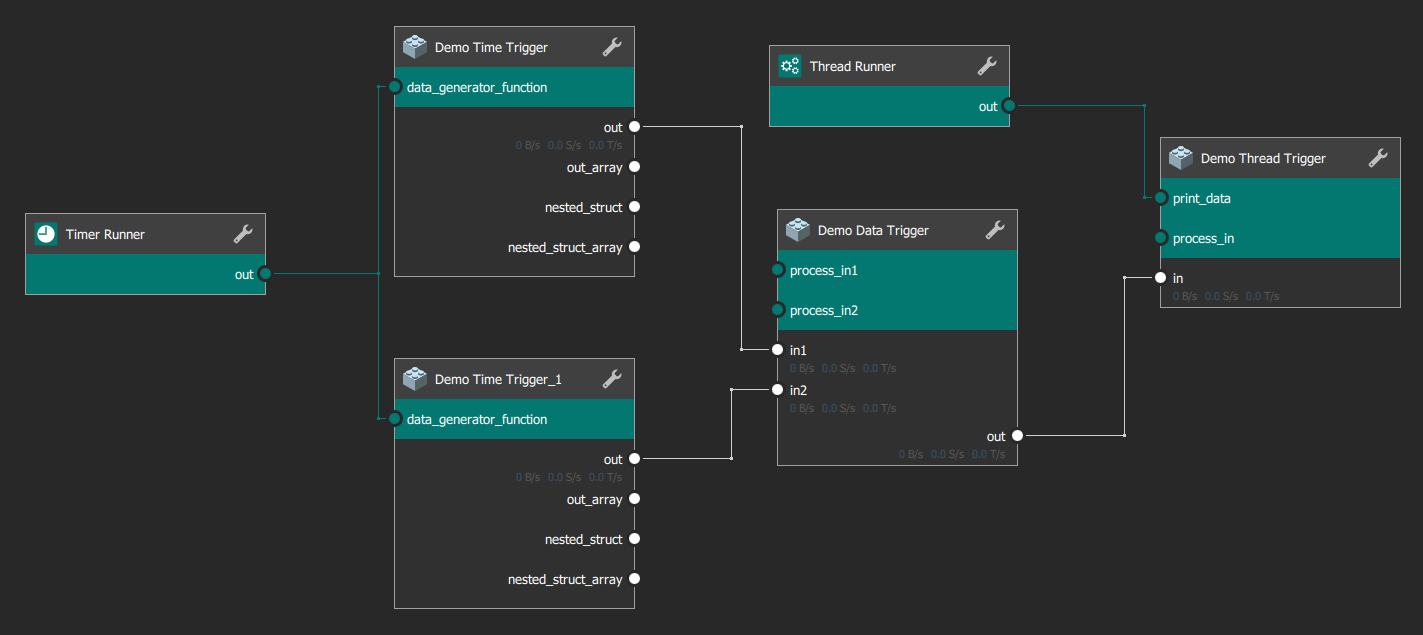Screen dimensions: 1423x635
Task: Select Demo Time Trigger data_generator_function port
Action: (395, 87)
